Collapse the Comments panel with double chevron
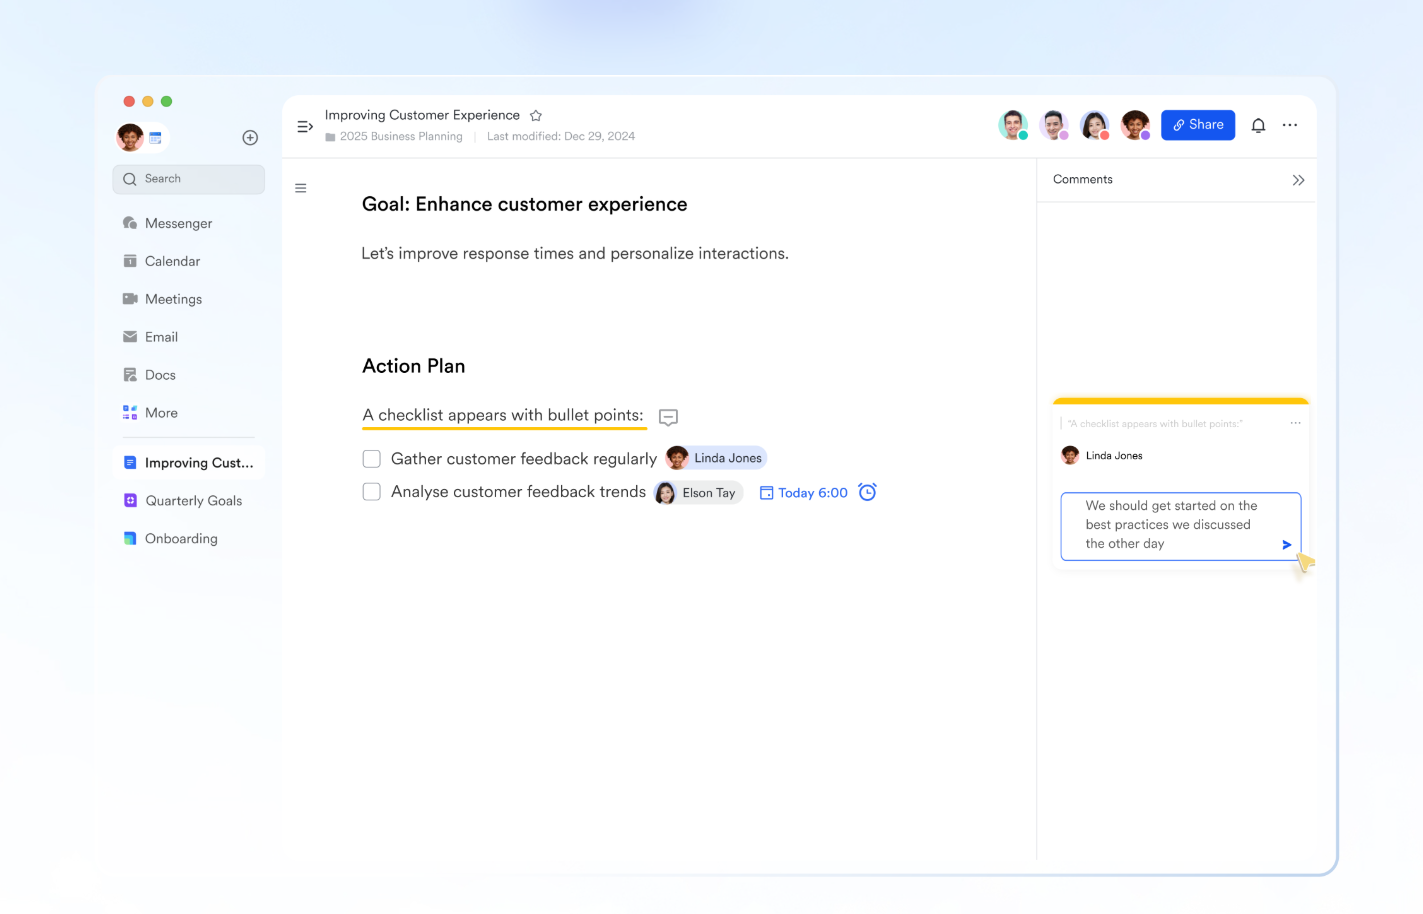 [x=1298, y=180]
